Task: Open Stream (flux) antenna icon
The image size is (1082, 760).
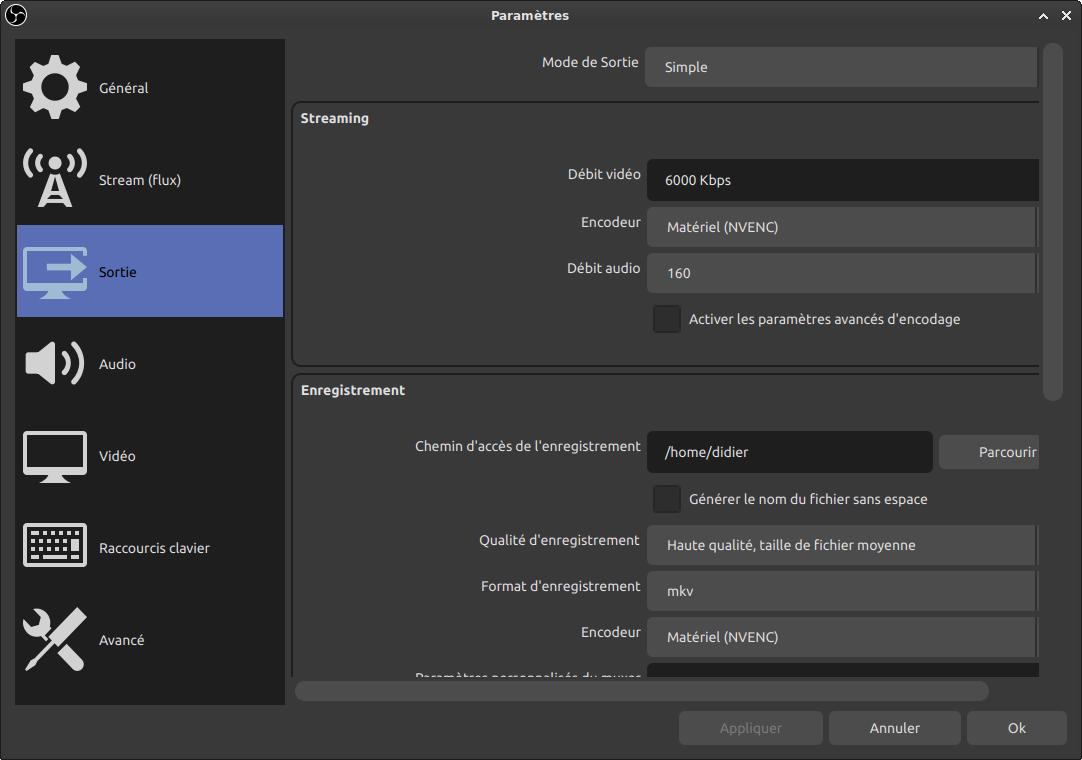Action: (x=55, y=180)
